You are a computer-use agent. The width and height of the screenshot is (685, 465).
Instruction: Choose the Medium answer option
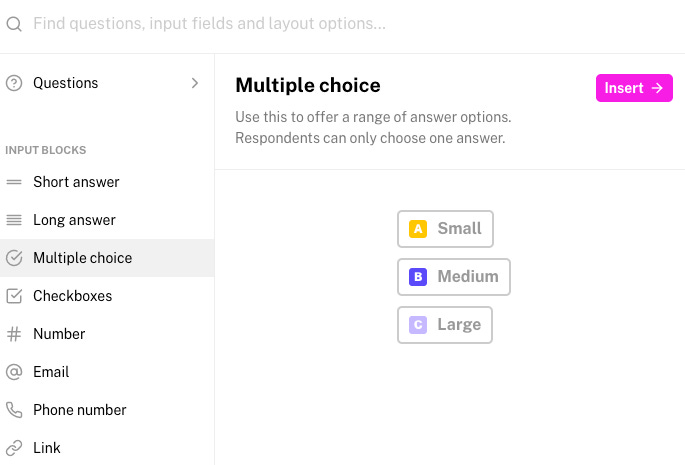pyautogui.click(x=454, y=277)
